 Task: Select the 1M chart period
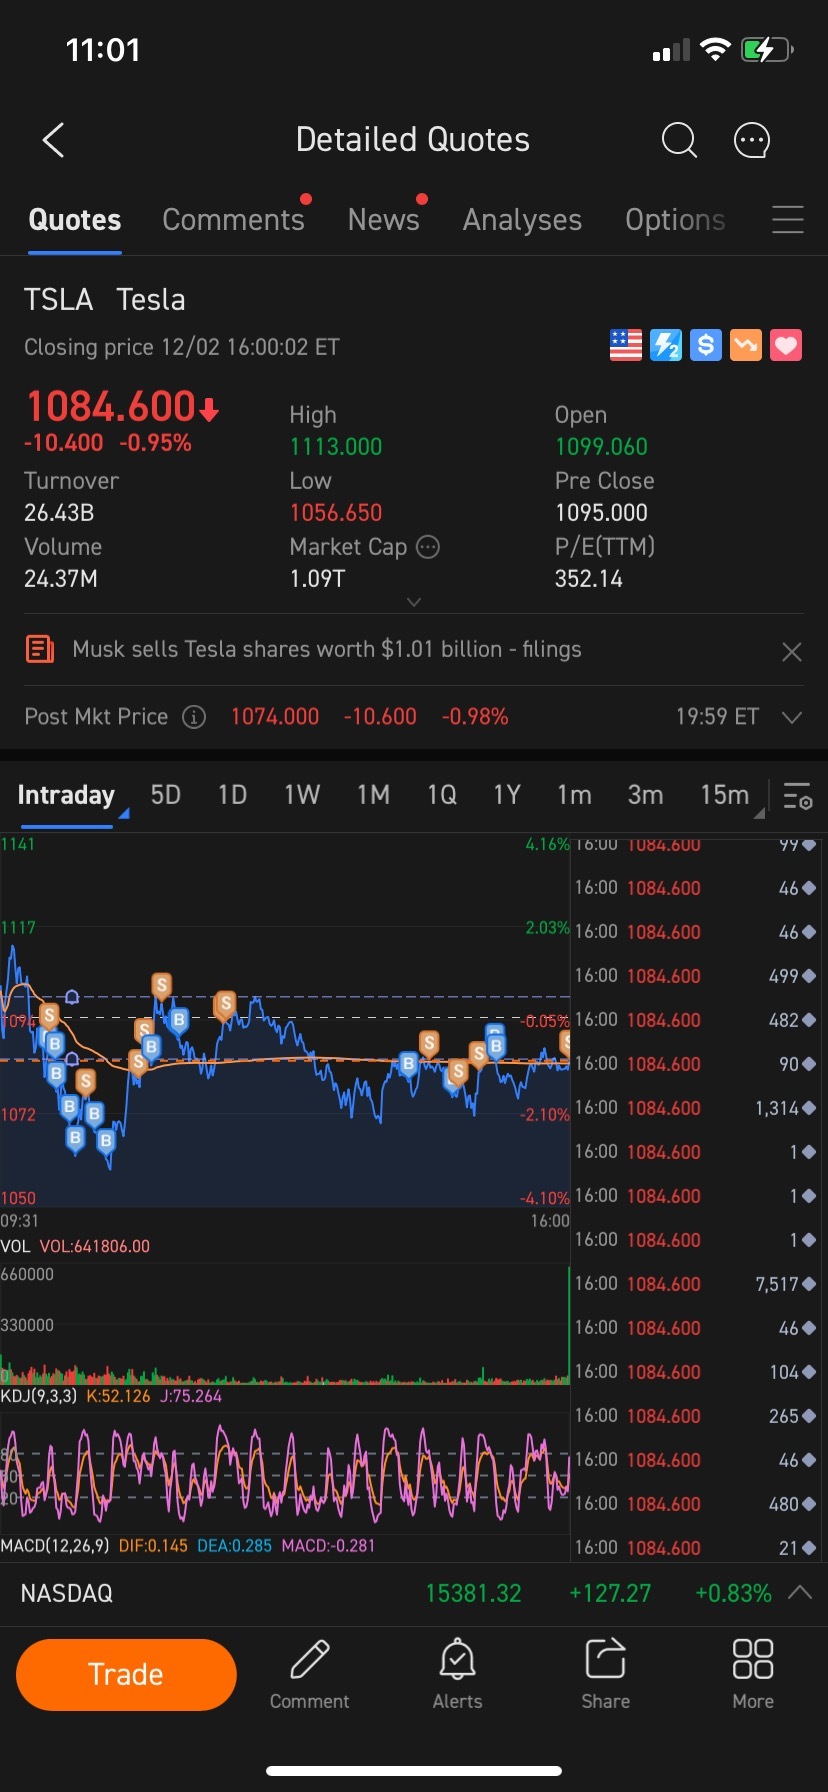click(374, 795)
